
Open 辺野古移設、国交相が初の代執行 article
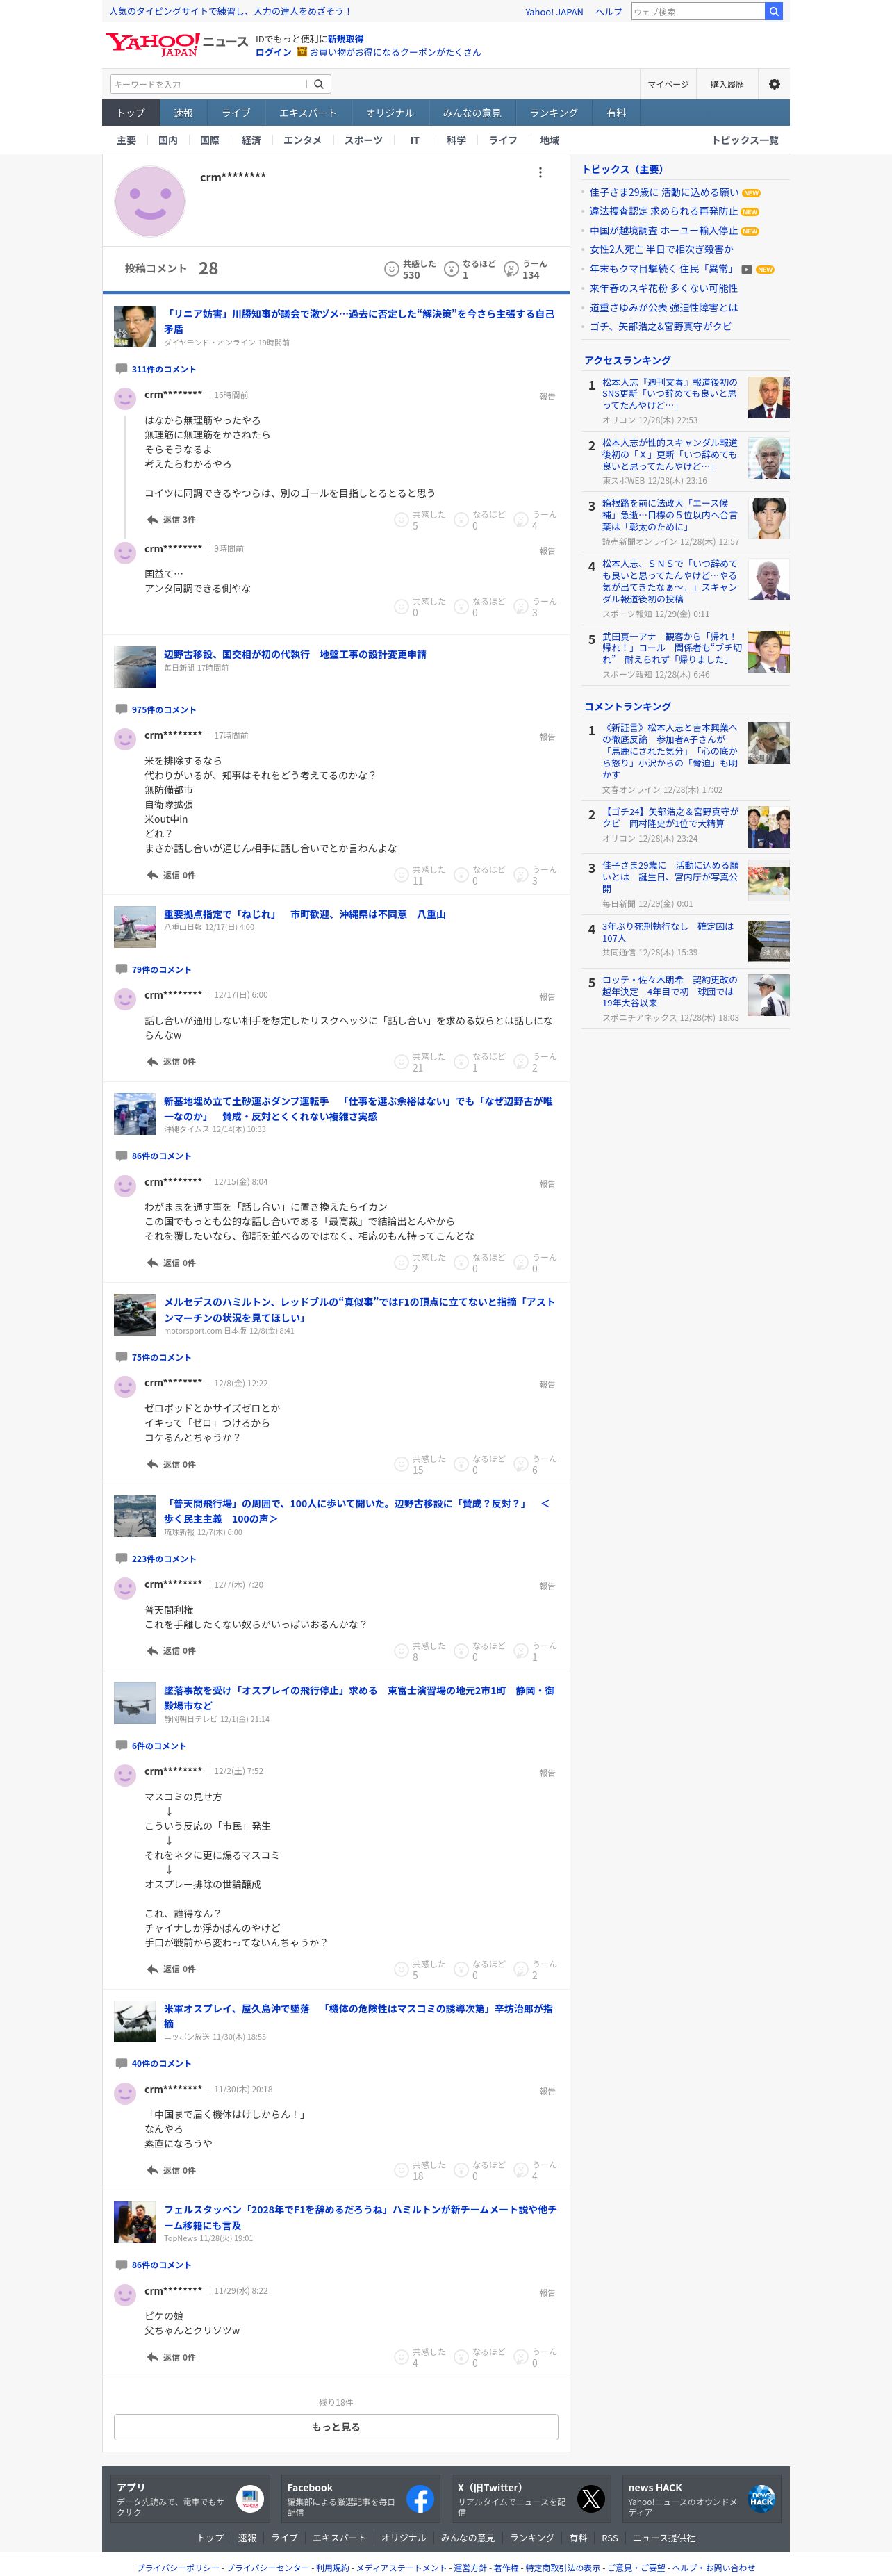coord(295,654)
